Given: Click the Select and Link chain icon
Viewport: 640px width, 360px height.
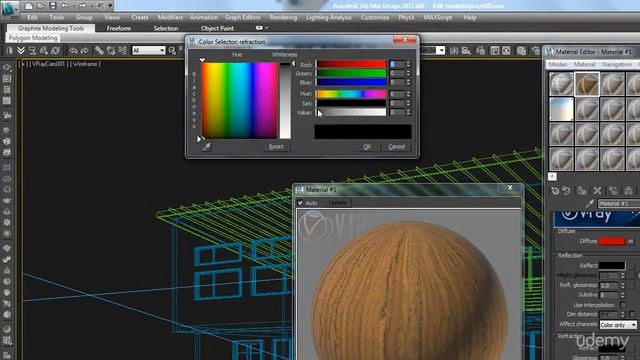Looking at the screenshot, I should [x=99, y=51].
